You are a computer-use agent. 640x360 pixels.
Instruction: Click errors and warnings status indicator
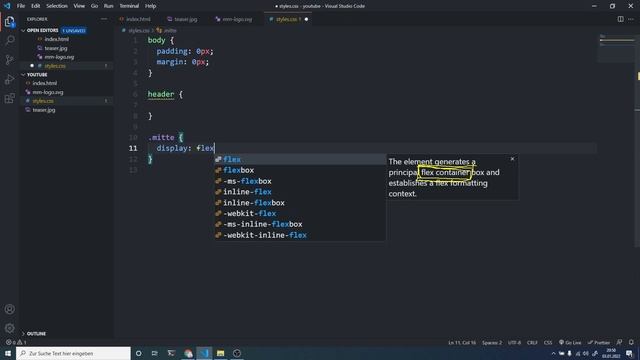click(x=16, y=342)
